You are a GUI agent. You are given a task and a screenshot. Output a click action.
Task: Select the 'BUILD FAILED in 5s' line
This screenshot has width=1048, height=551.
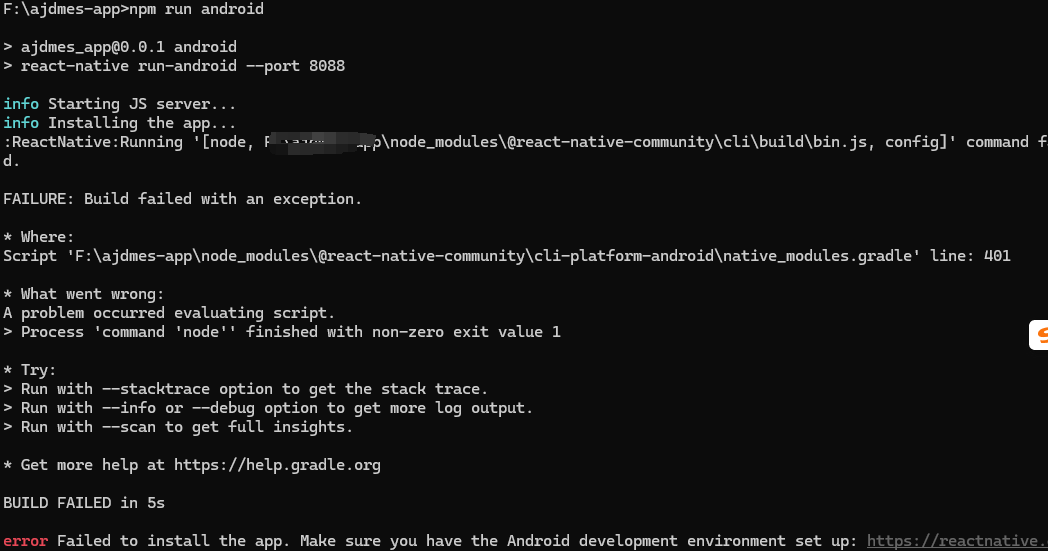[x=84, y=503]
